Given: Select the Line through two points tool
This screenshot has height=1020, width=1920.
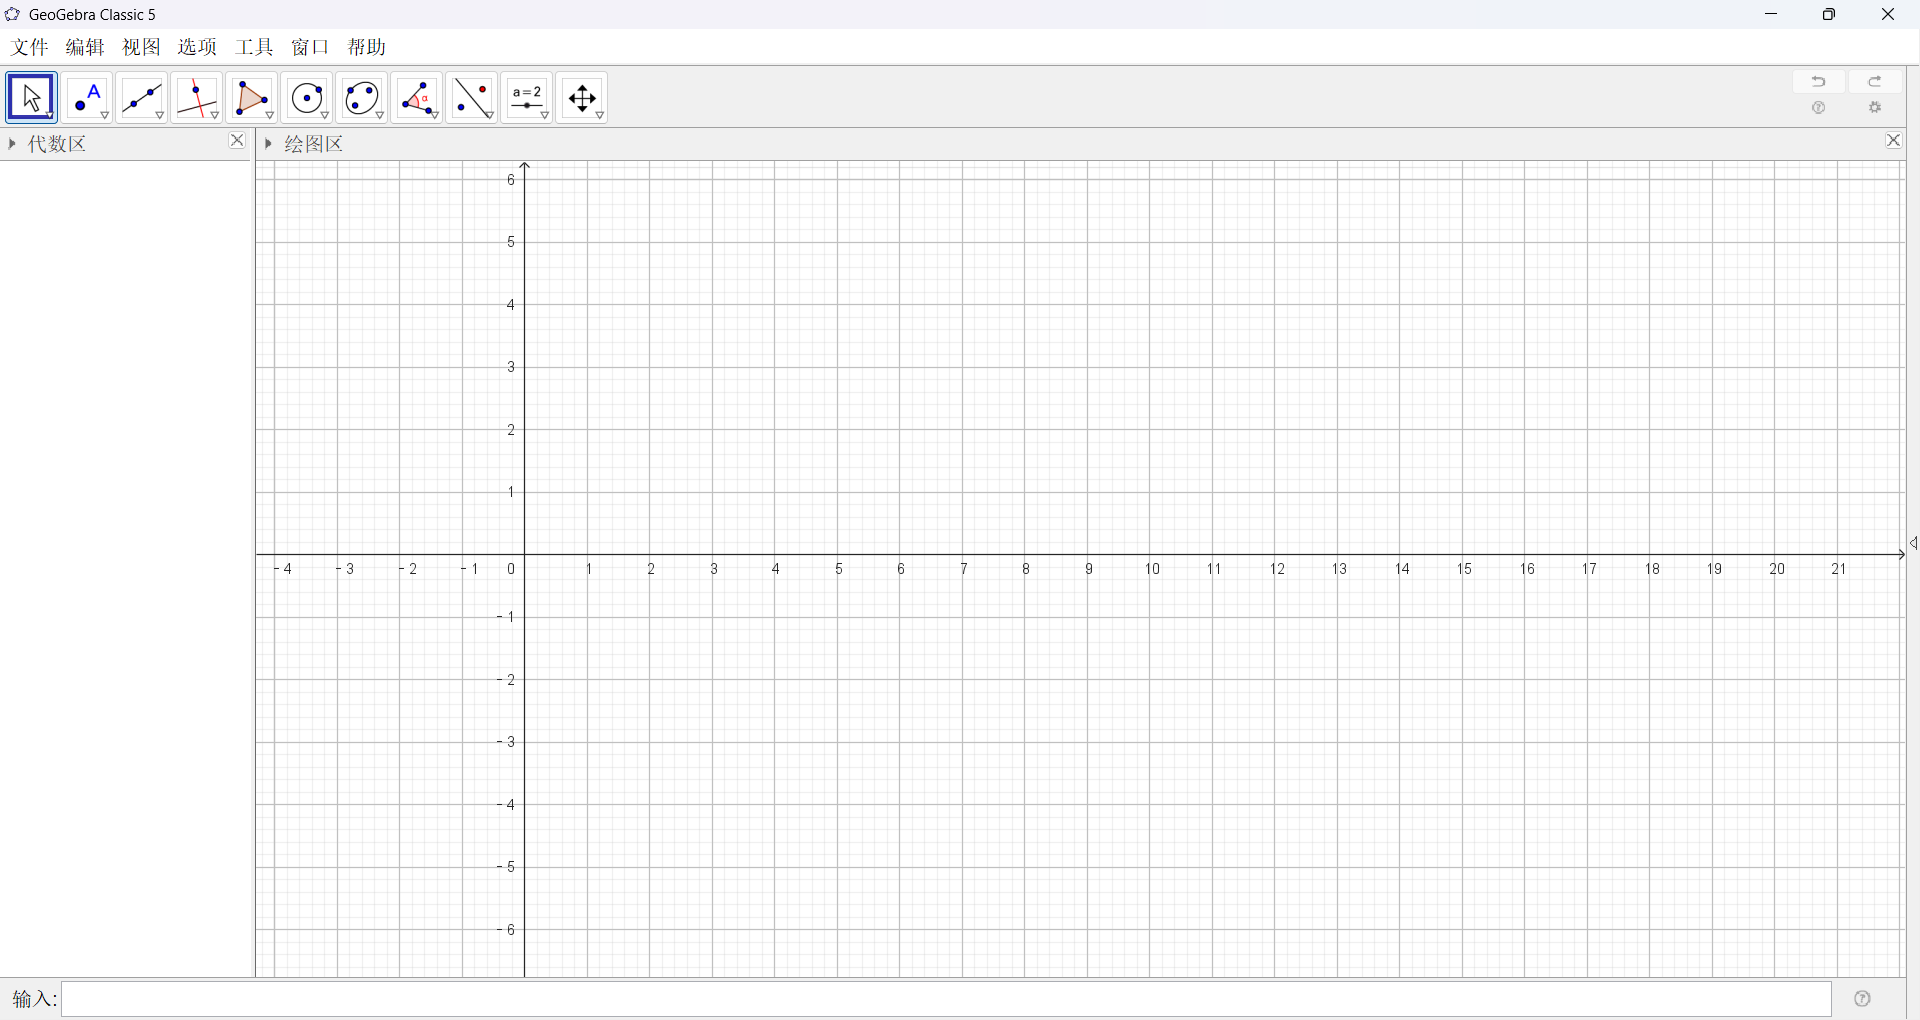Looking at the screenshot, I should click(142, 98).
